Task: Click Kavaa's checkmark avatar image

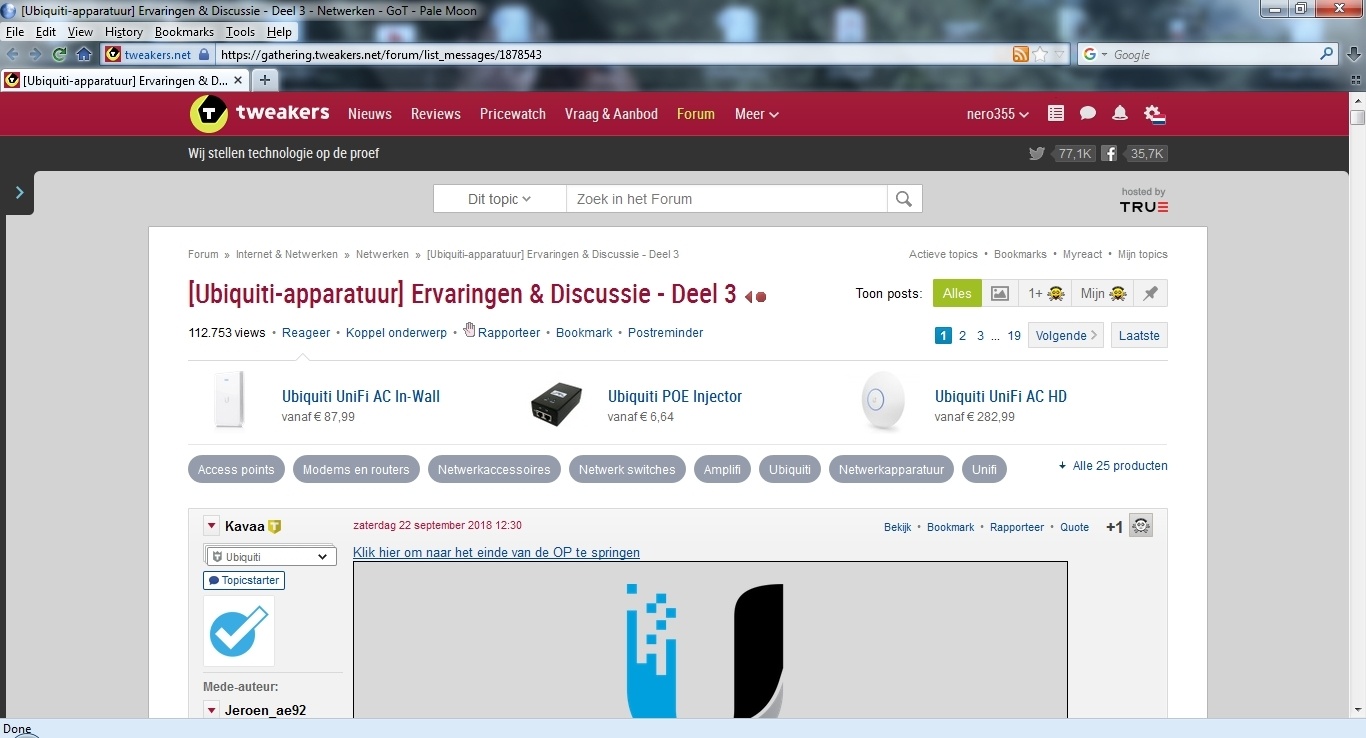Action: coord(239,631)
